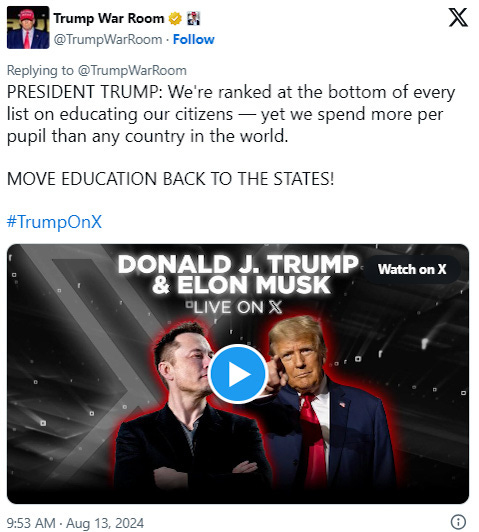Click the gold verified badge
This screenshot has height=532, width=479.
tap(175, 18)
